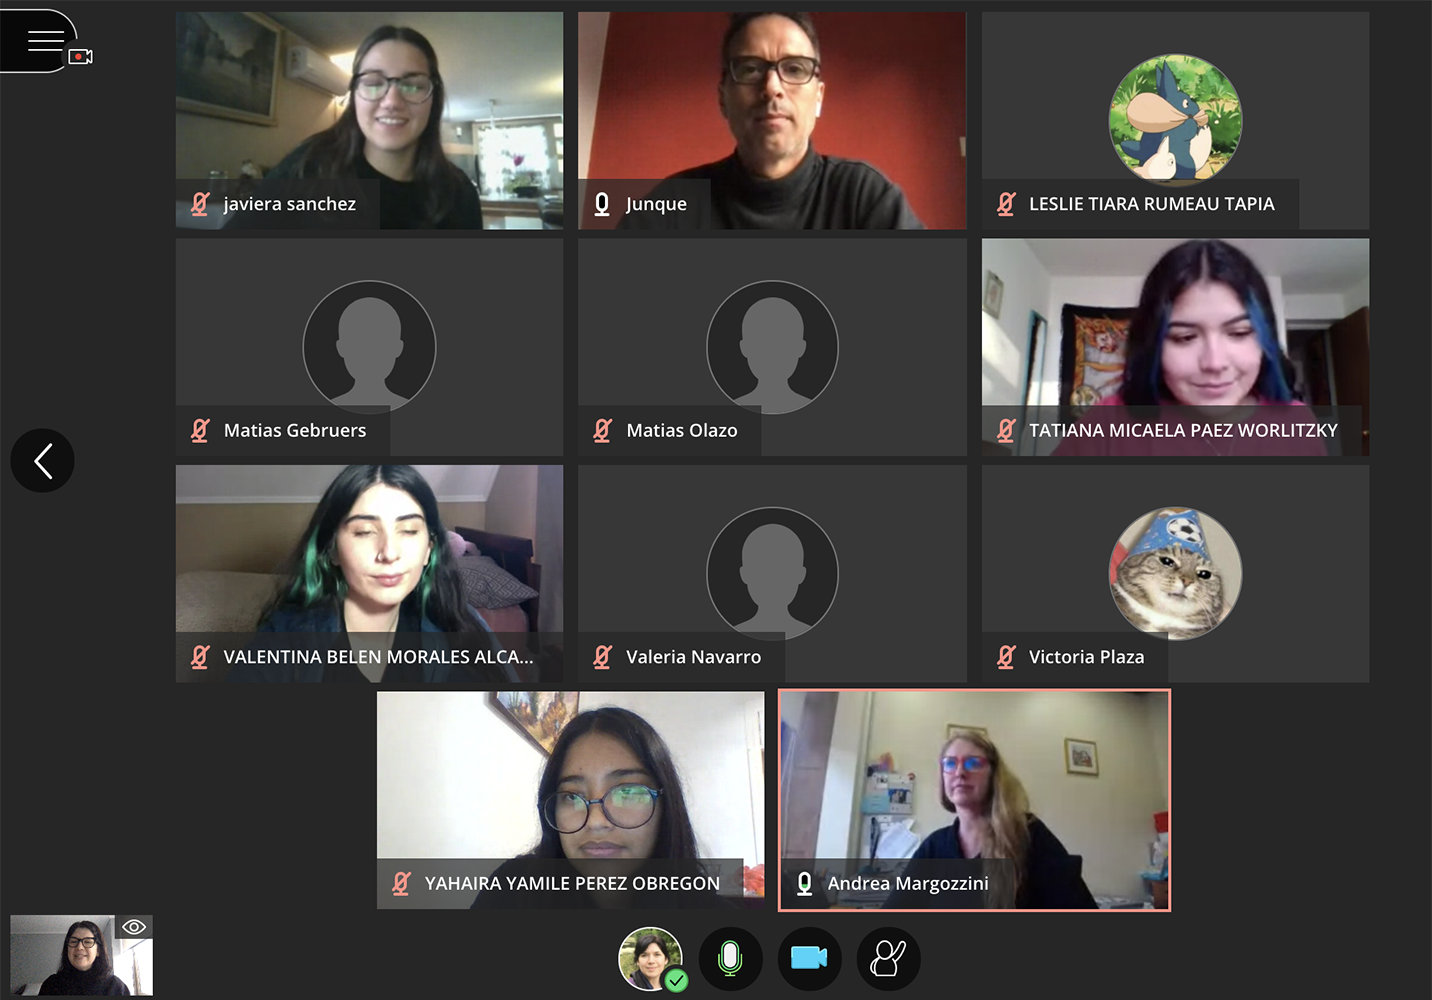Select Valentina Belen Morales video tile
The height and width of the screenshot is (1000, 1432).
[x=369, y=573]
